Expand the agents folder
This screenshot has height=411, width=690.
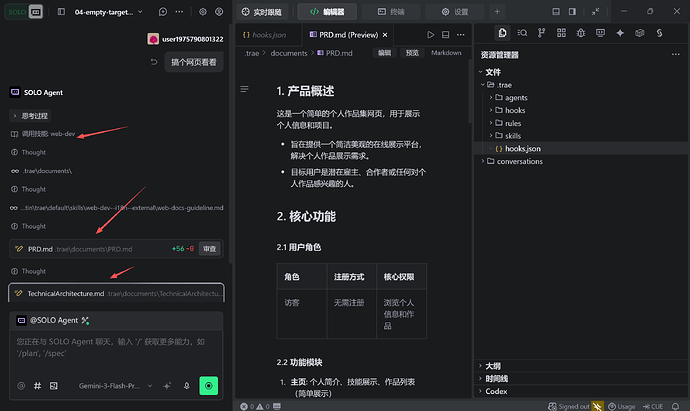click(581, 98)
